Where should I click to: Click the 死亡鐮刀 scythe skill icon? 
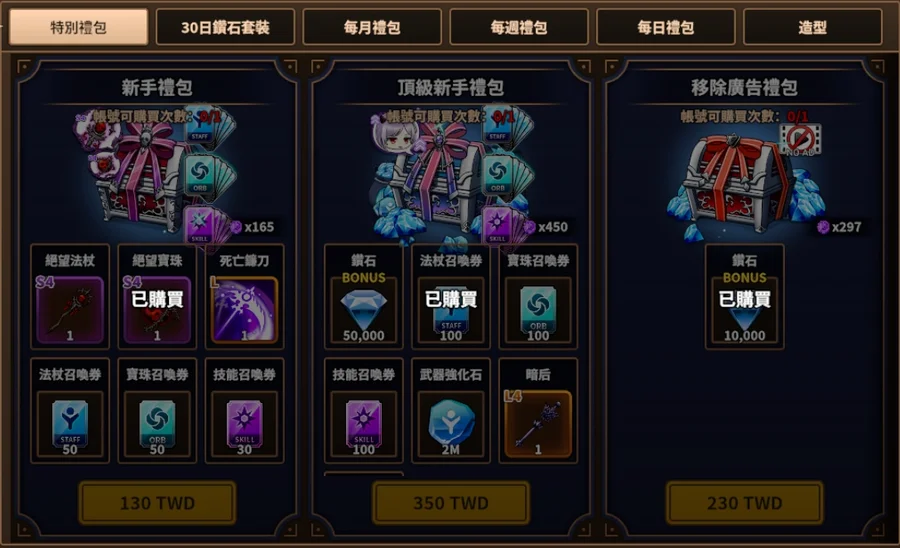click(x=245, y=310)
